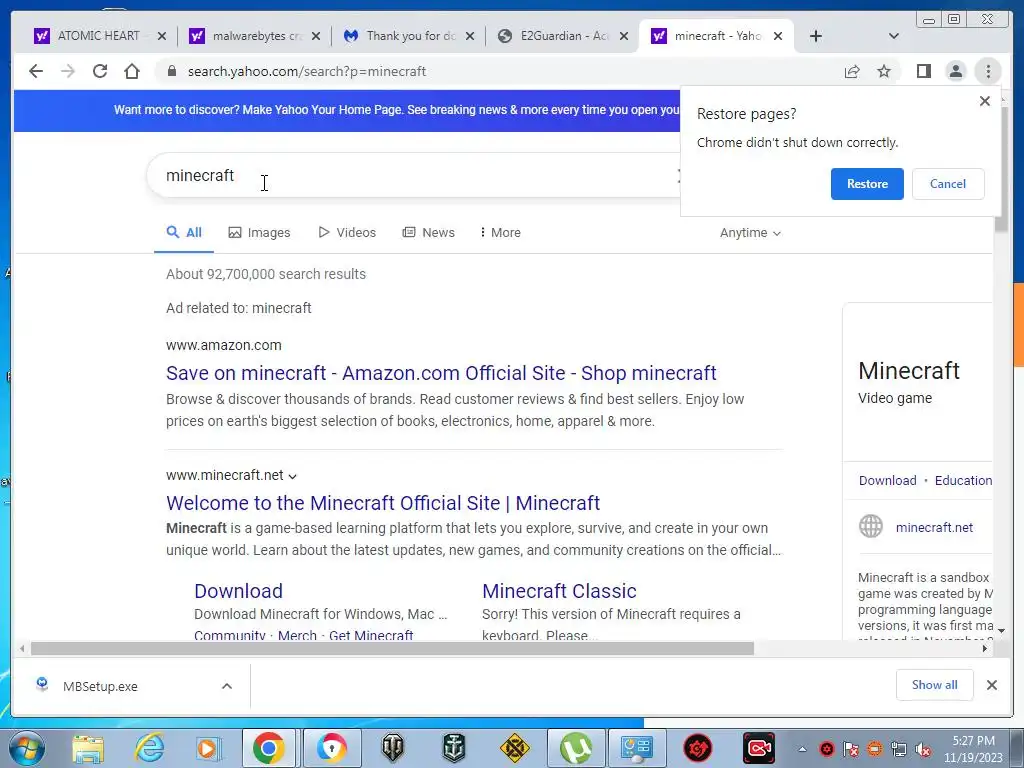Open uTorrent from the taskbar
Image resolution: width=1024 pixels, height=768 pixels.
pos(575,748)
